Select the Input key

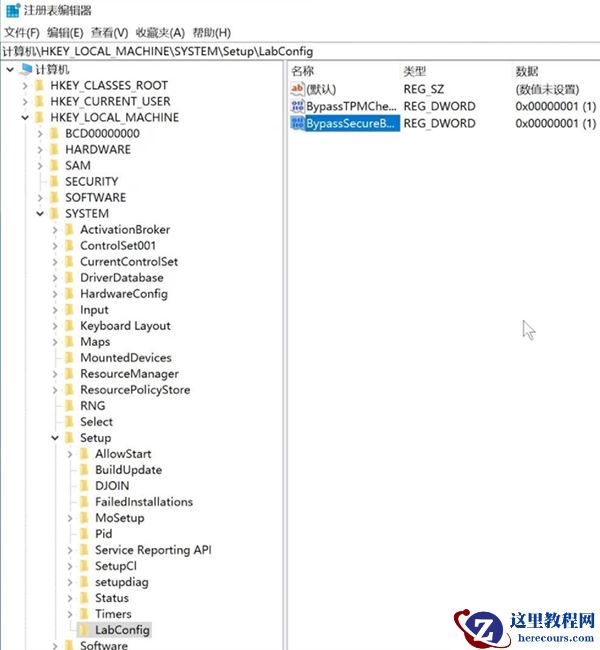click(x=94, y=310)
